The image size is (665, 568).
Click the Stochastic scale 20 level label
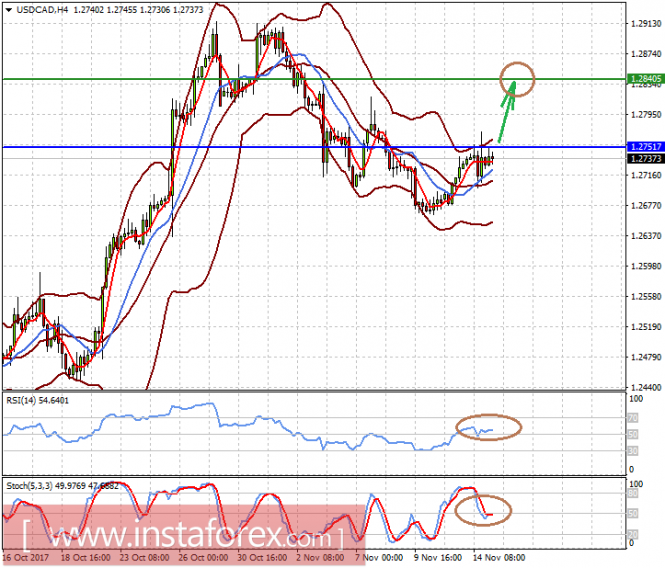click(x=633, y=534)
